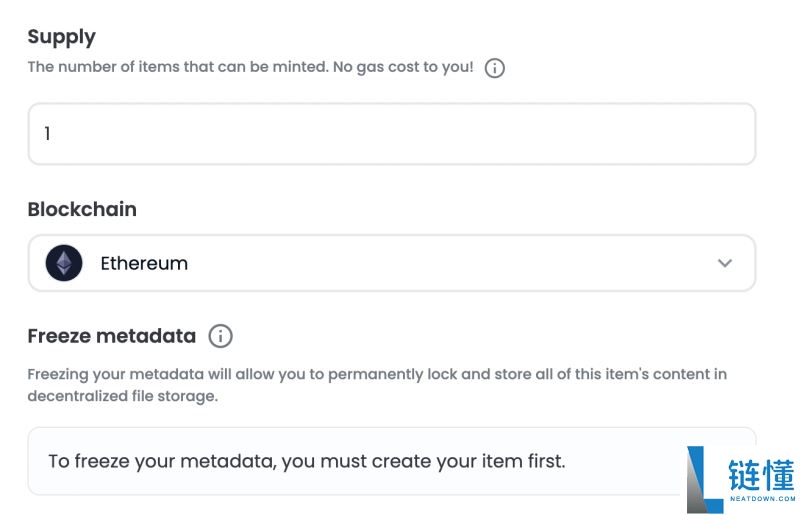The height and width of the screenshot is (515, 800).
Task: Select the Ethereum text label in dropdown
Action: click(x=144, y=263)
